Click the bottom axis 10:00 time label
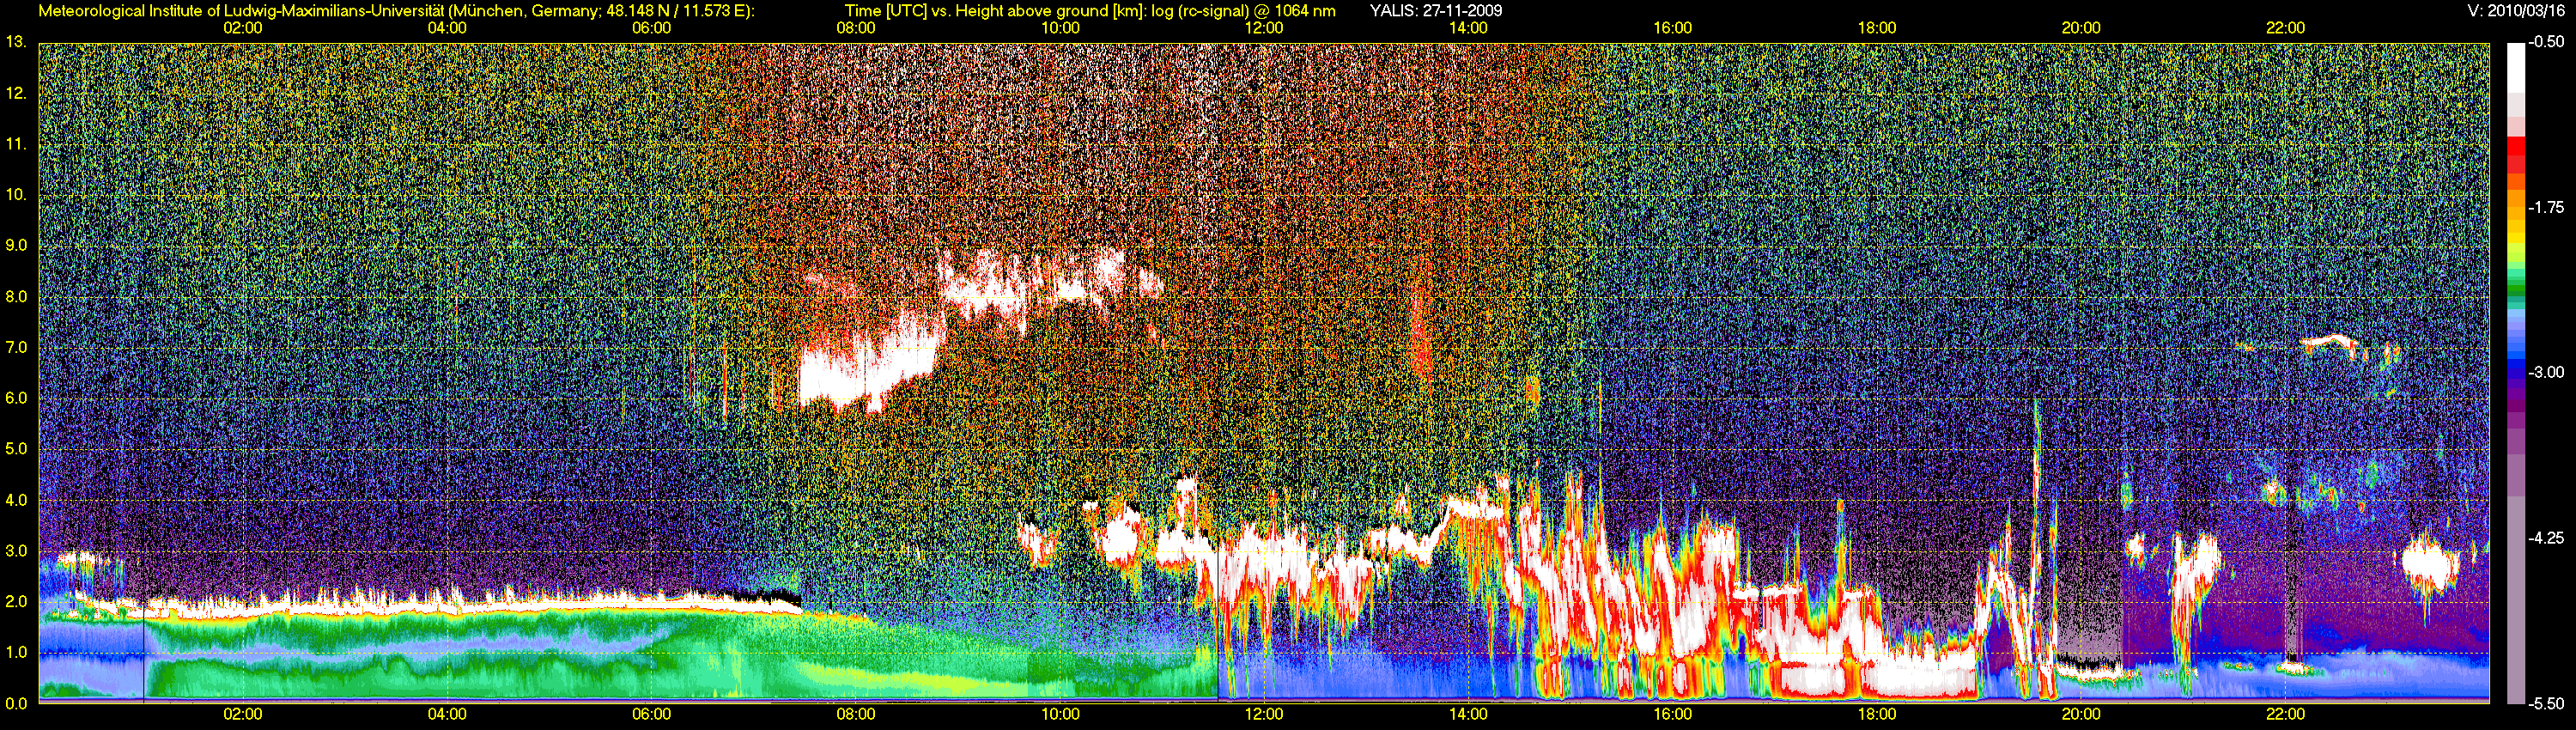 [1060, 714]
